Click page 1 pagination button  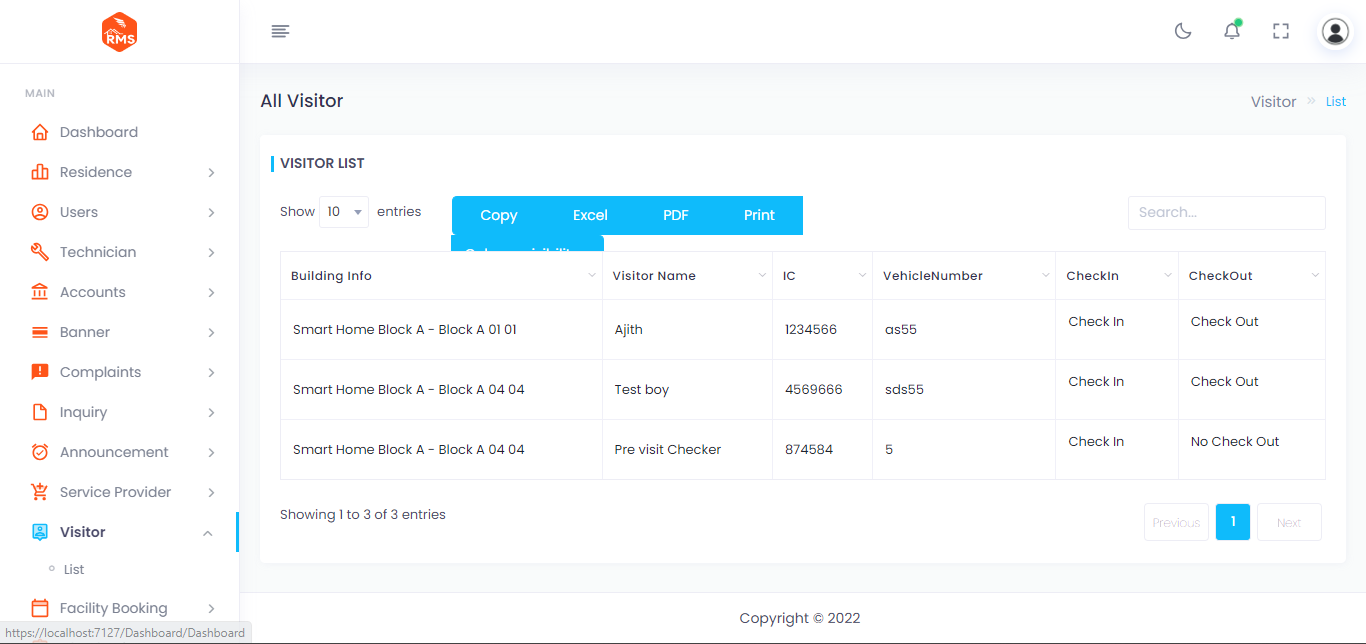1233,522
